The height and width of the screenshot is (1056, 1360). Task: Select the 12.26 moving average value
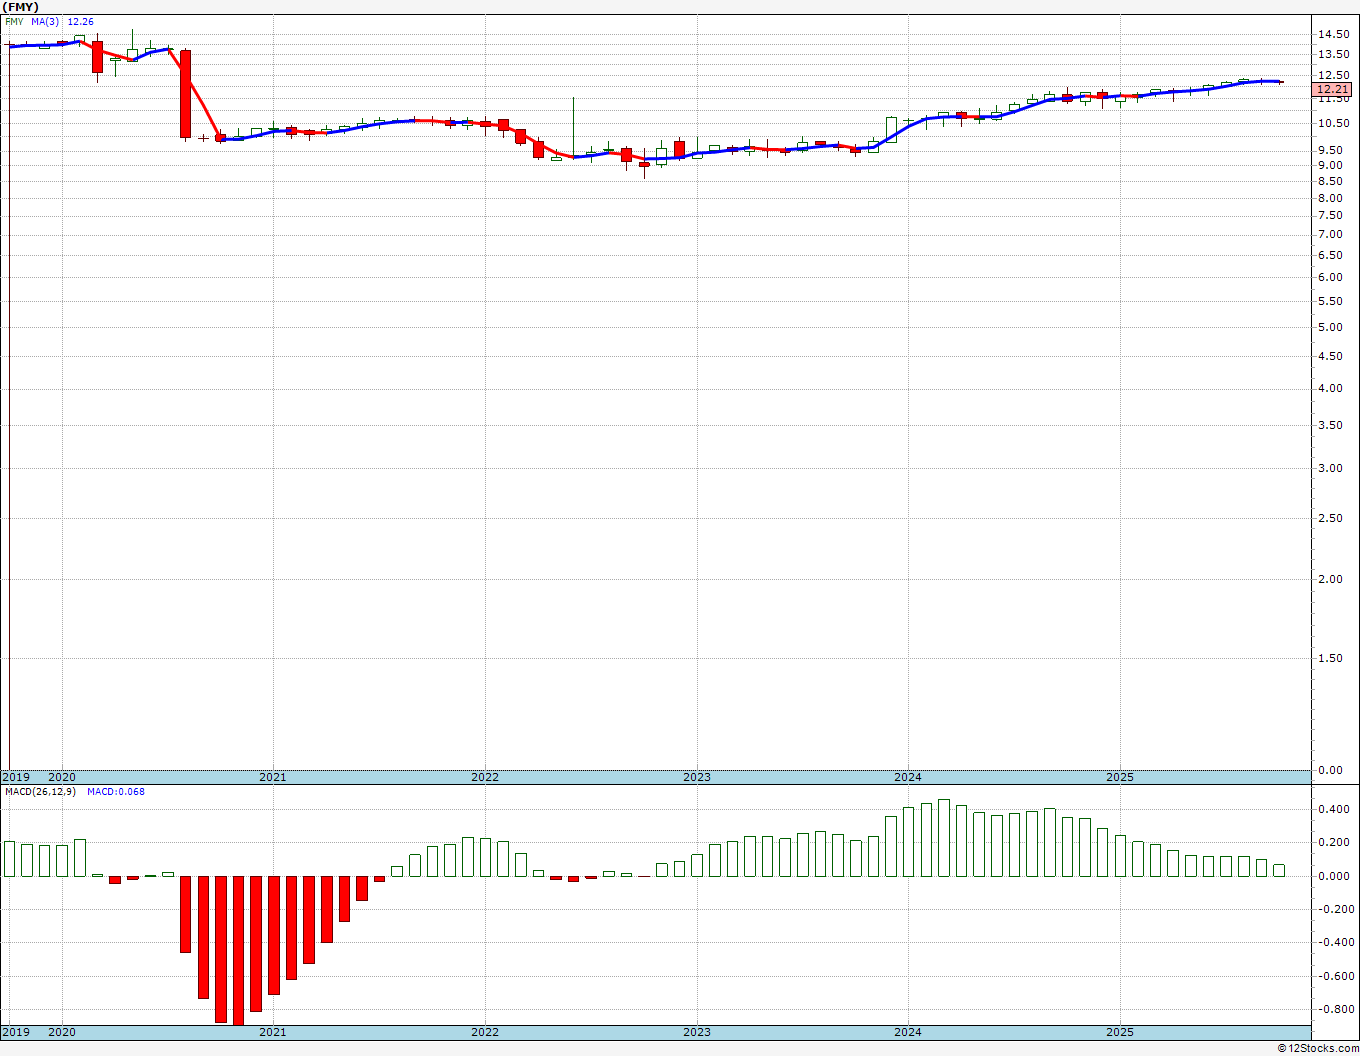tap(80, 21)
